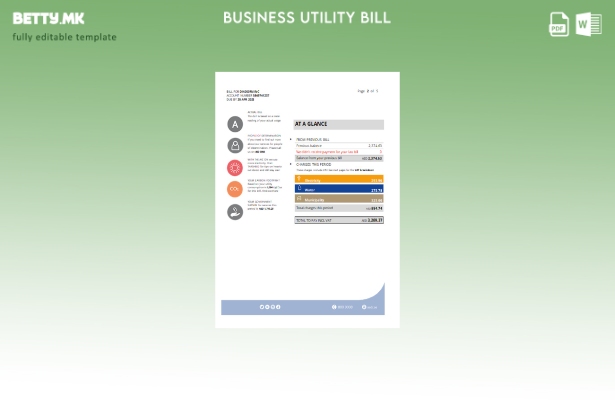Click the orange Electricity charge row

(339, 179)
